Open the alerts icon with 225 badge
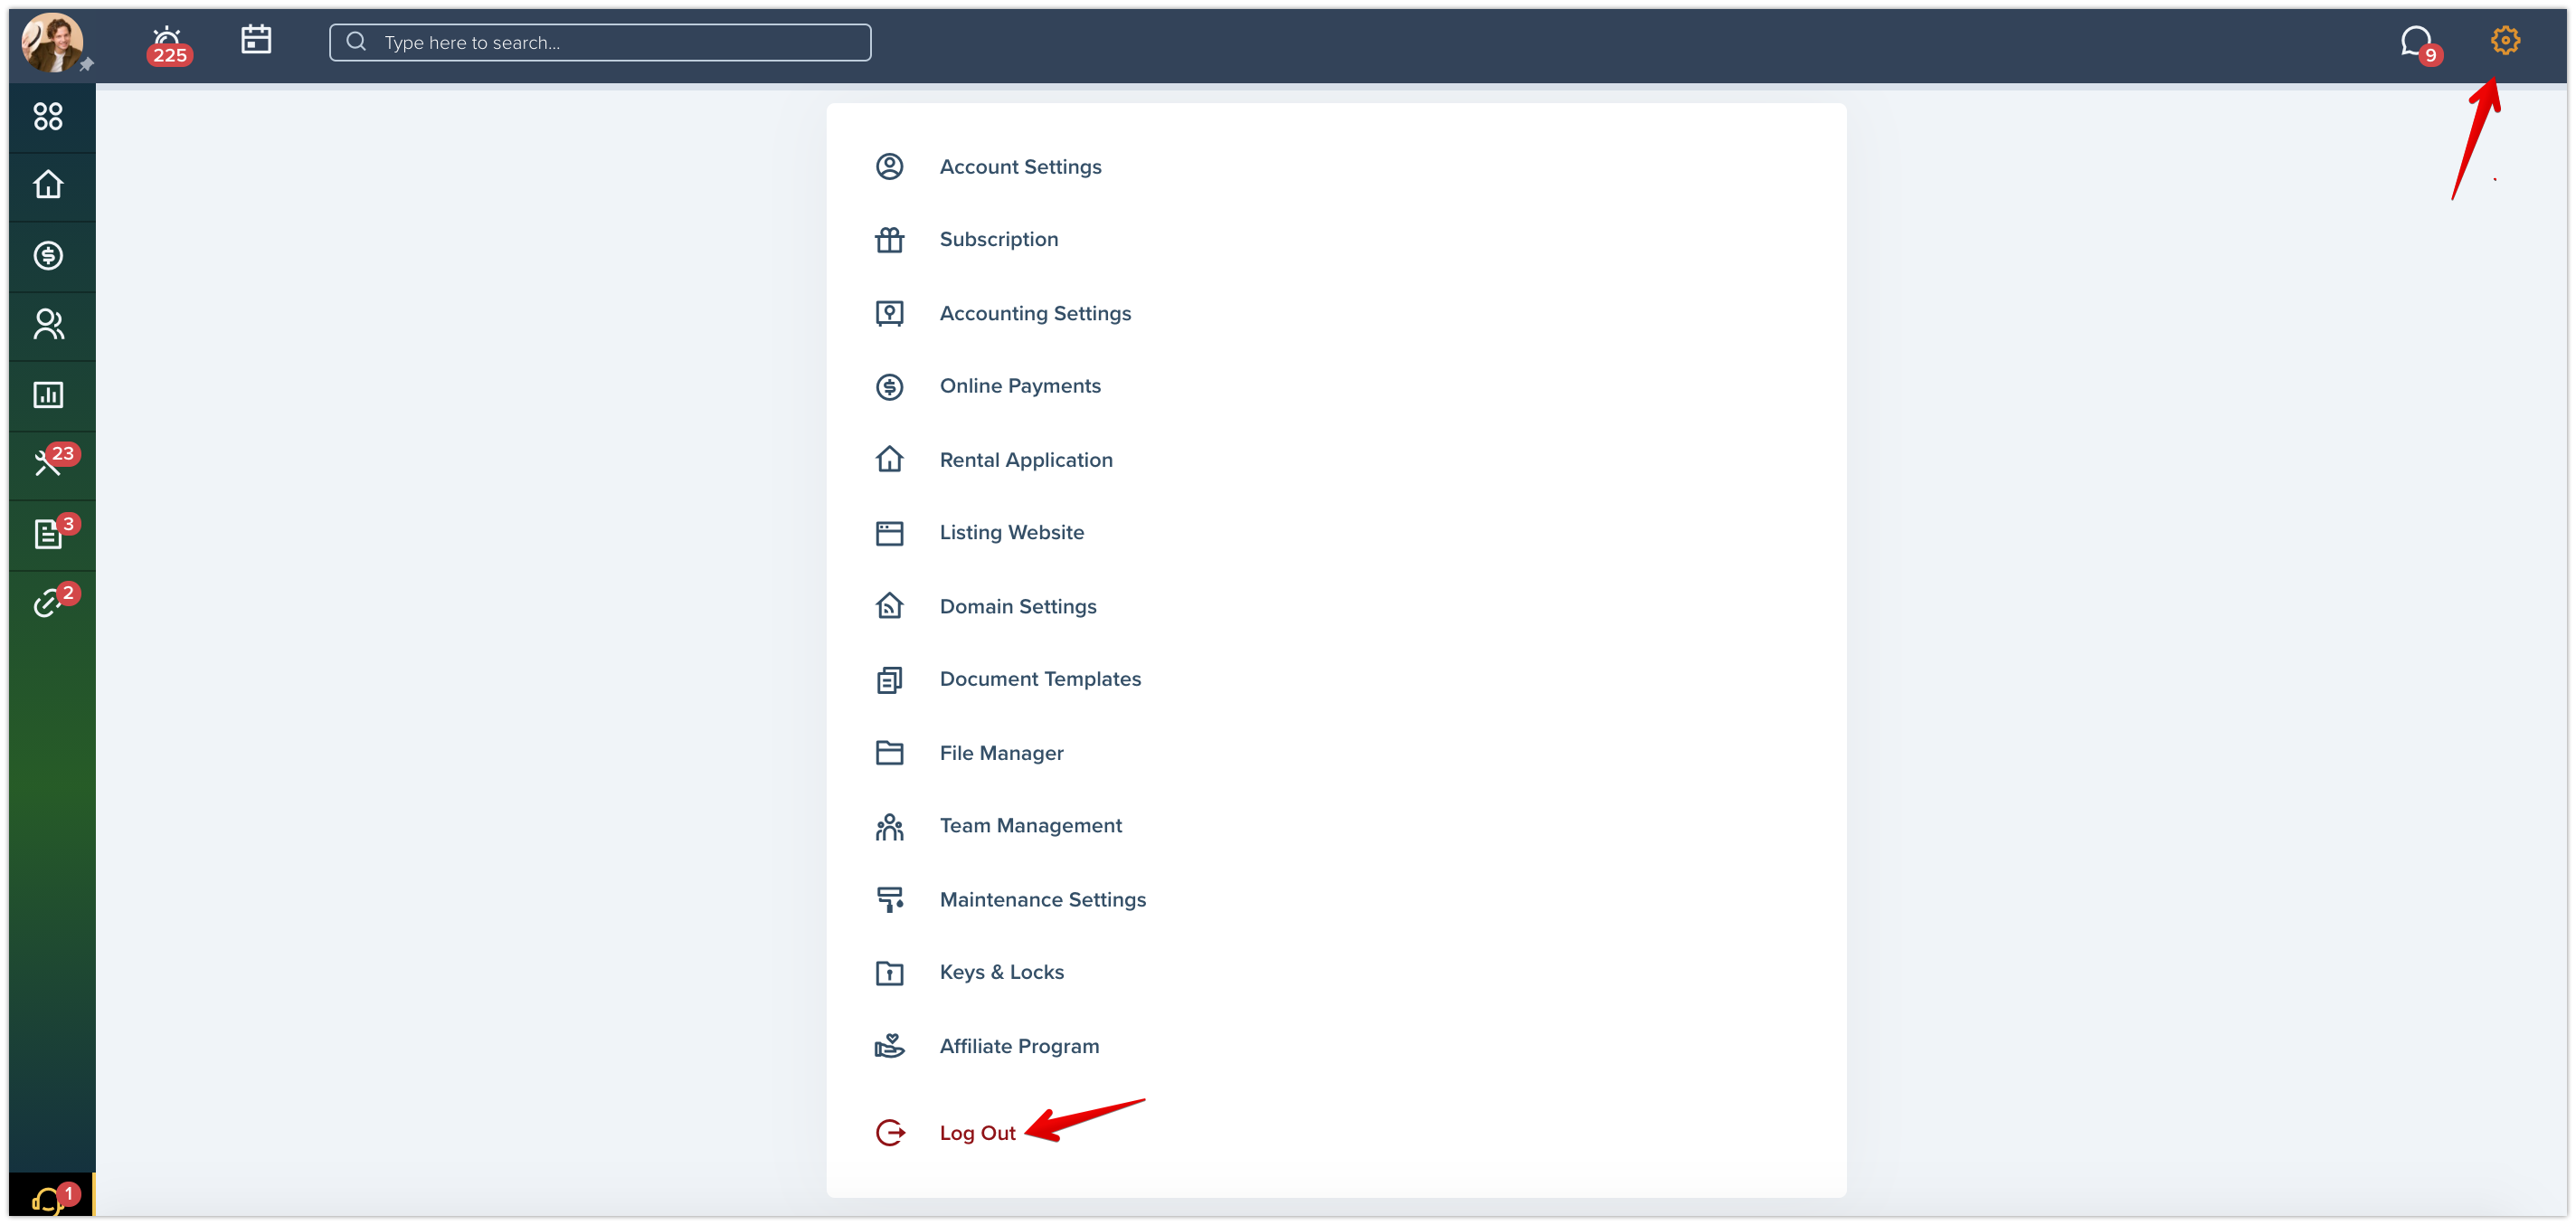The width and height of the screenshot is (2576, 1225). pyautogui.click(x=168, y=44)
